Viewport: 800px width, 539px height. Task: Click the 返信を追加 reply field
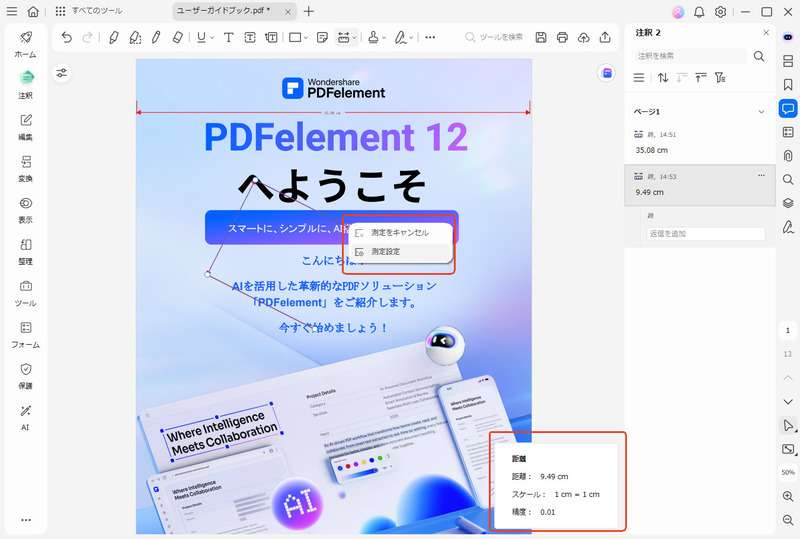[x=706, y=234]
